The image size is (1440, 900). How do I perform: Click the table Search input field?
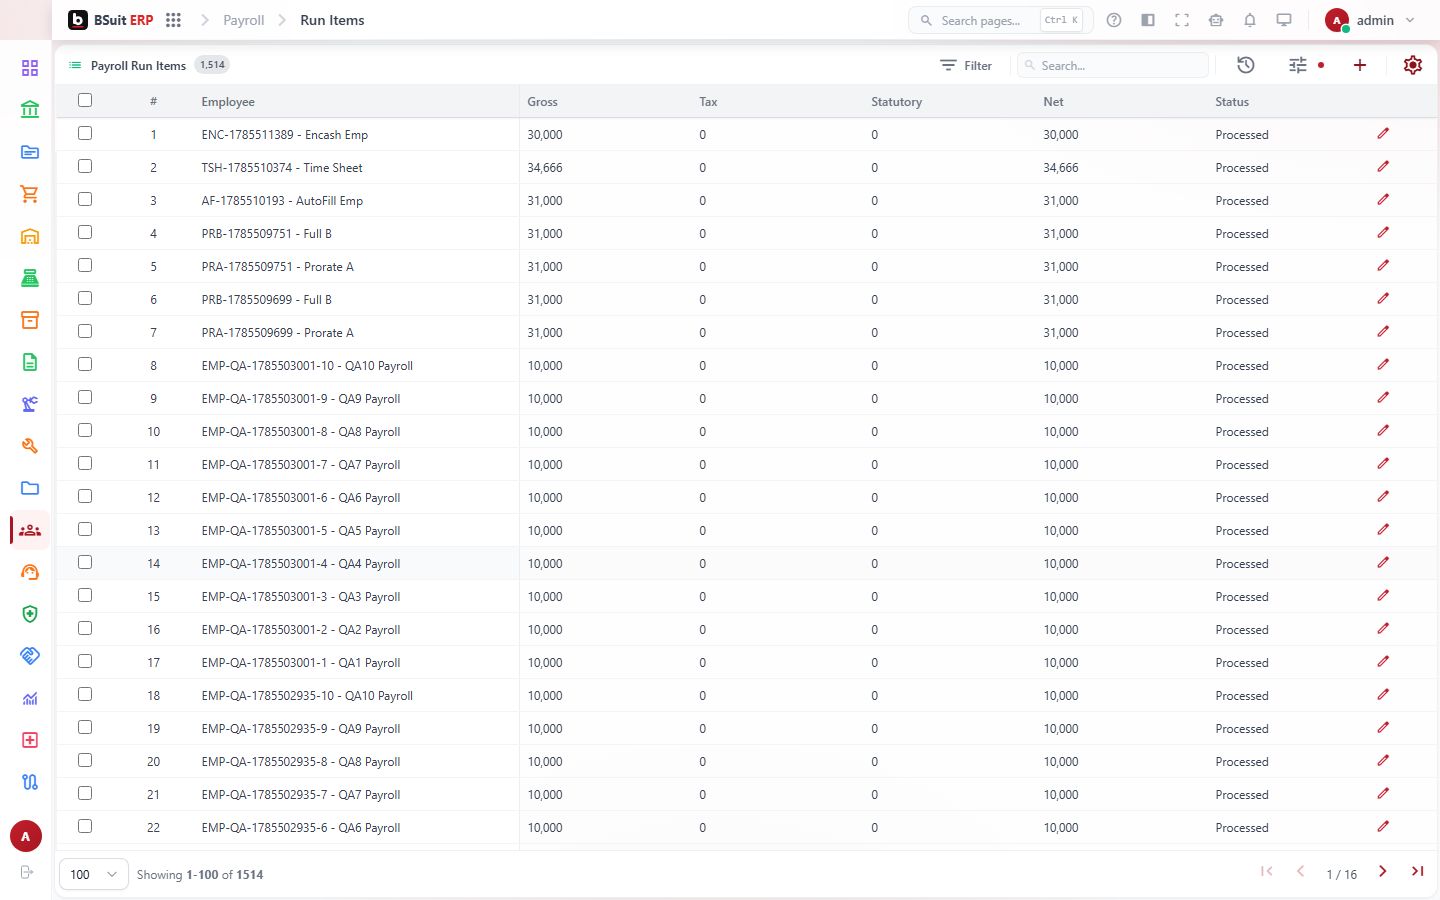click(x=1113, y=65)
